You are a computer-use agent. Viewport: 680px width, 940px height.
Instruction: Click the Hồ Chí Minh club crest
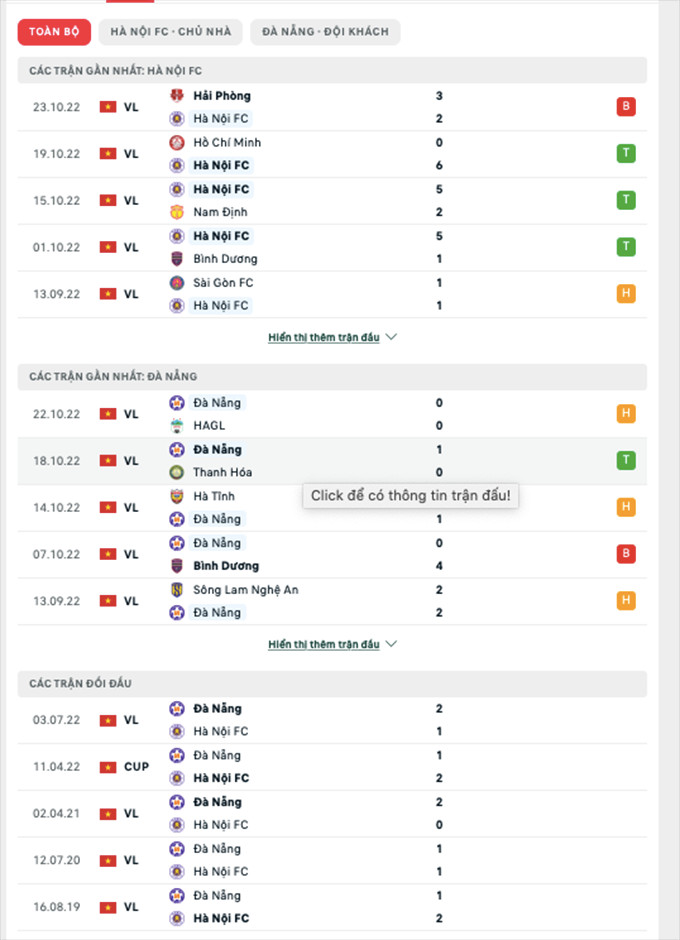(177, 143)
